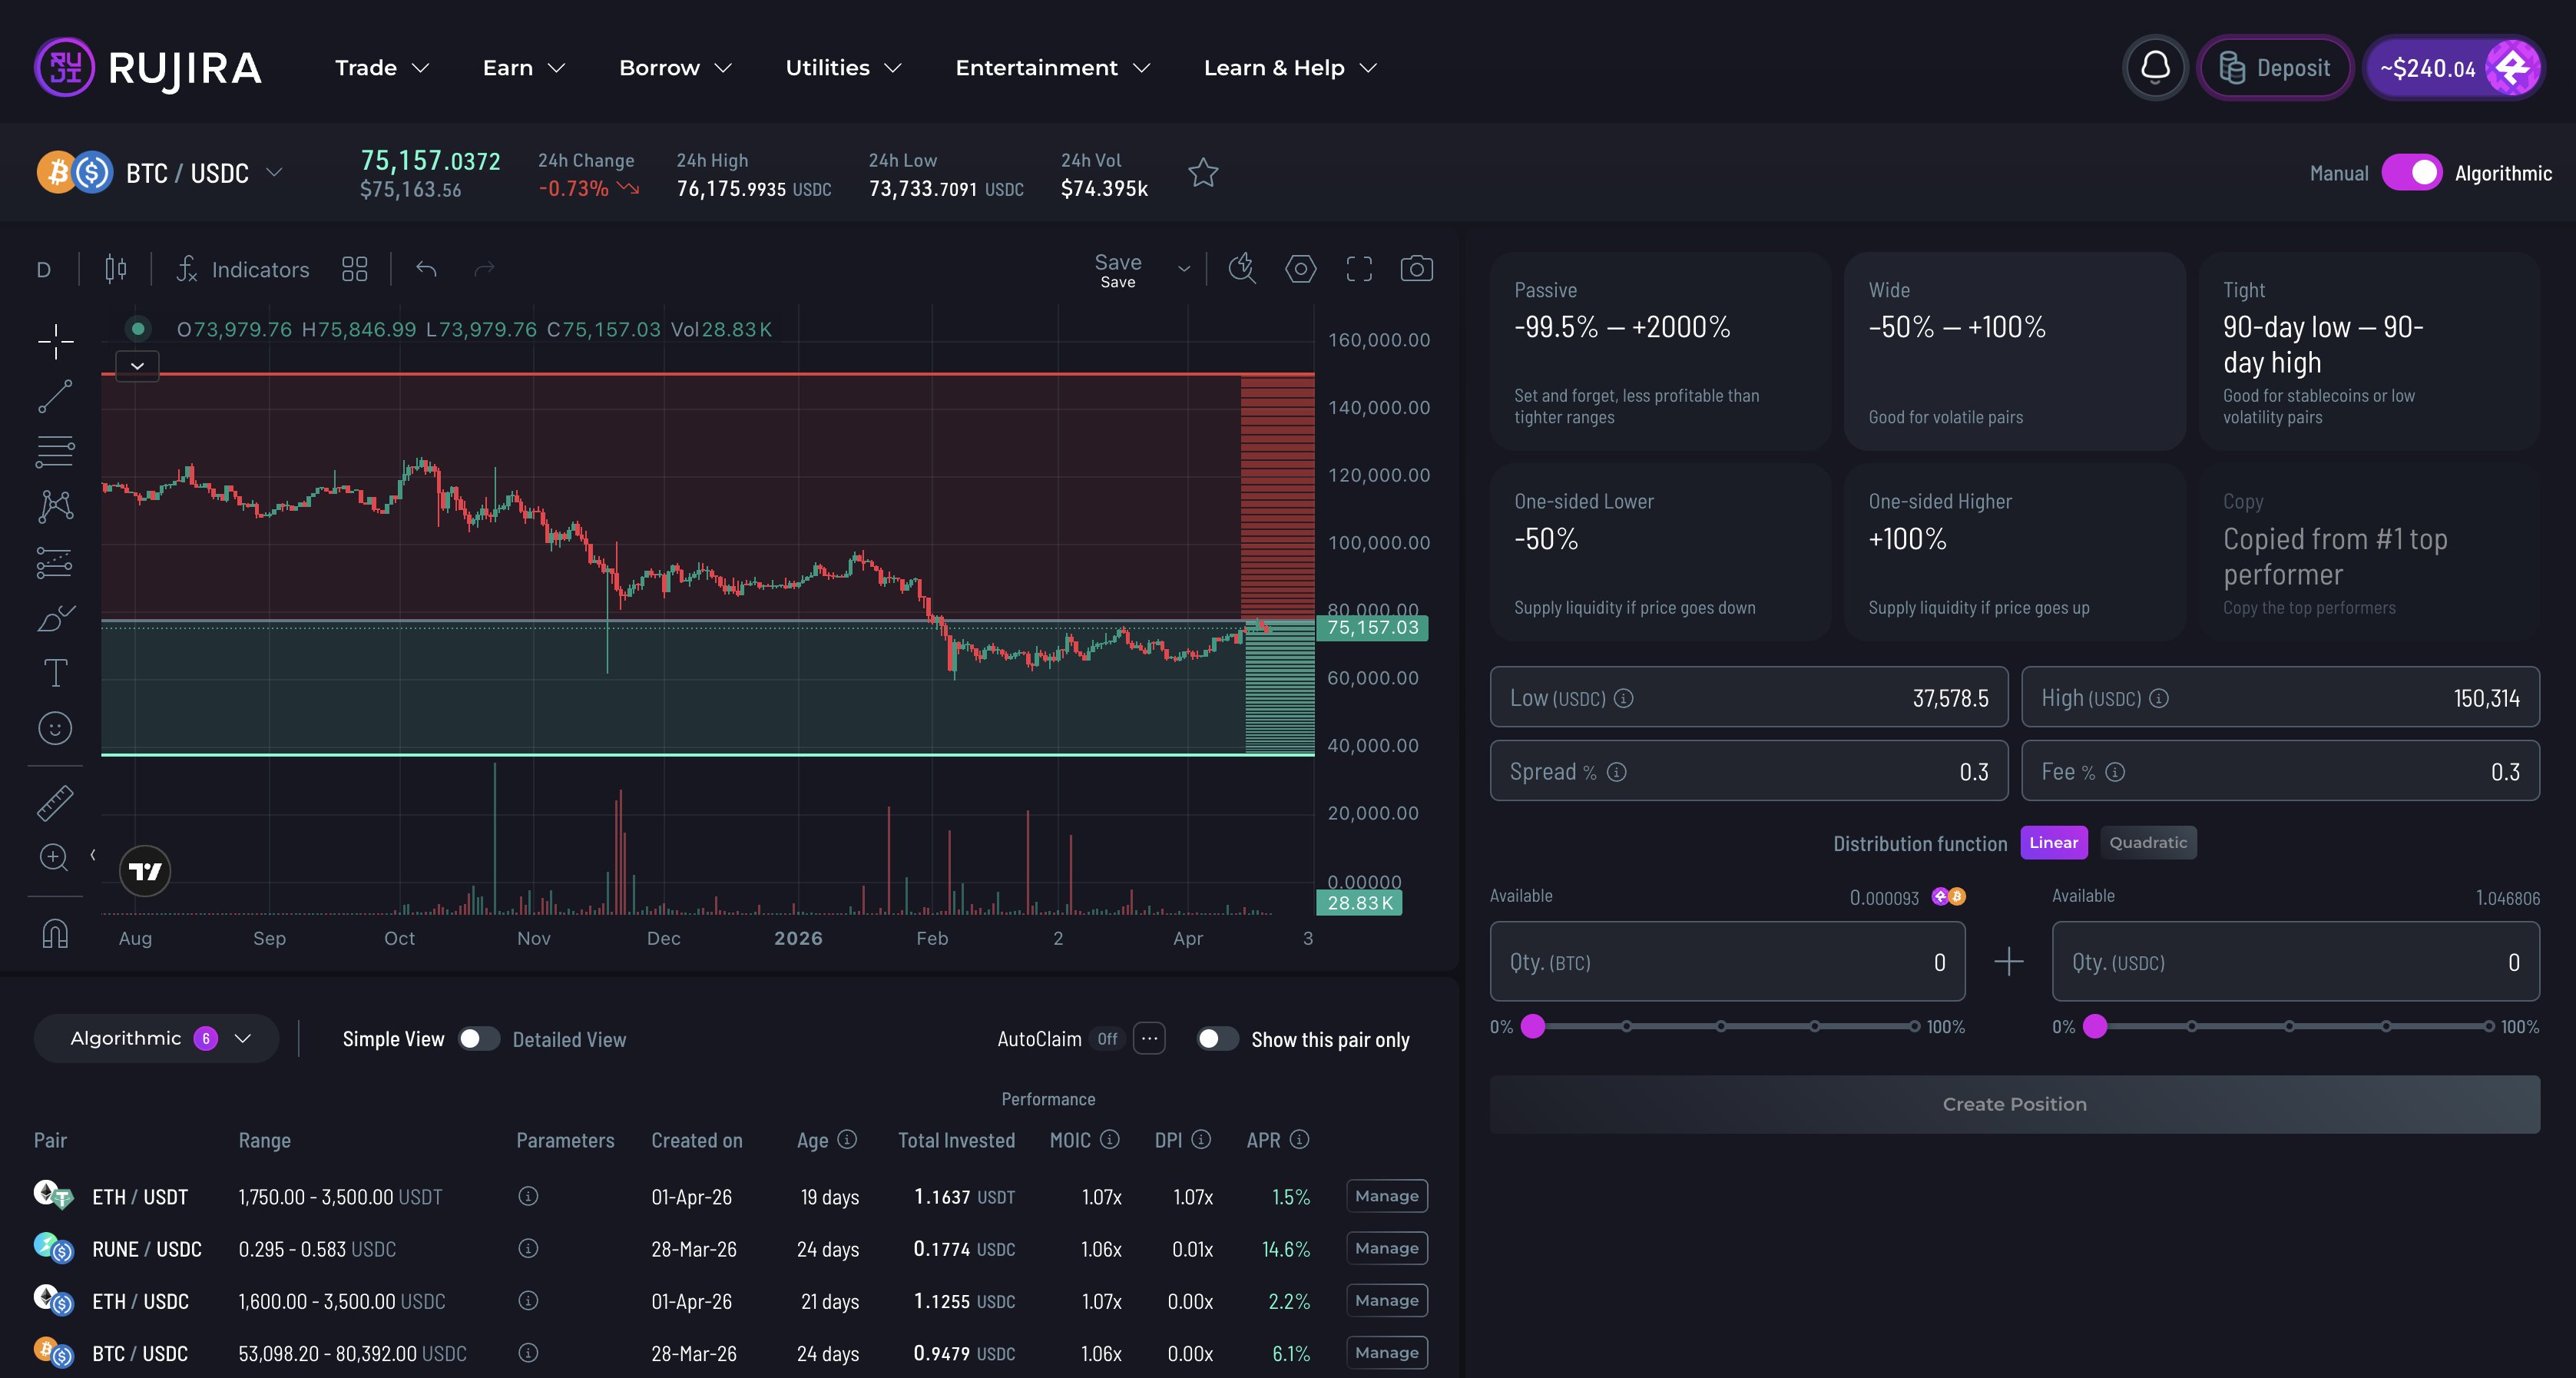The width and height of the screenshot is (2576, 1378).
Task: Click the BTC quantity percentage slider handle
Action: tap(1533, 1026)
